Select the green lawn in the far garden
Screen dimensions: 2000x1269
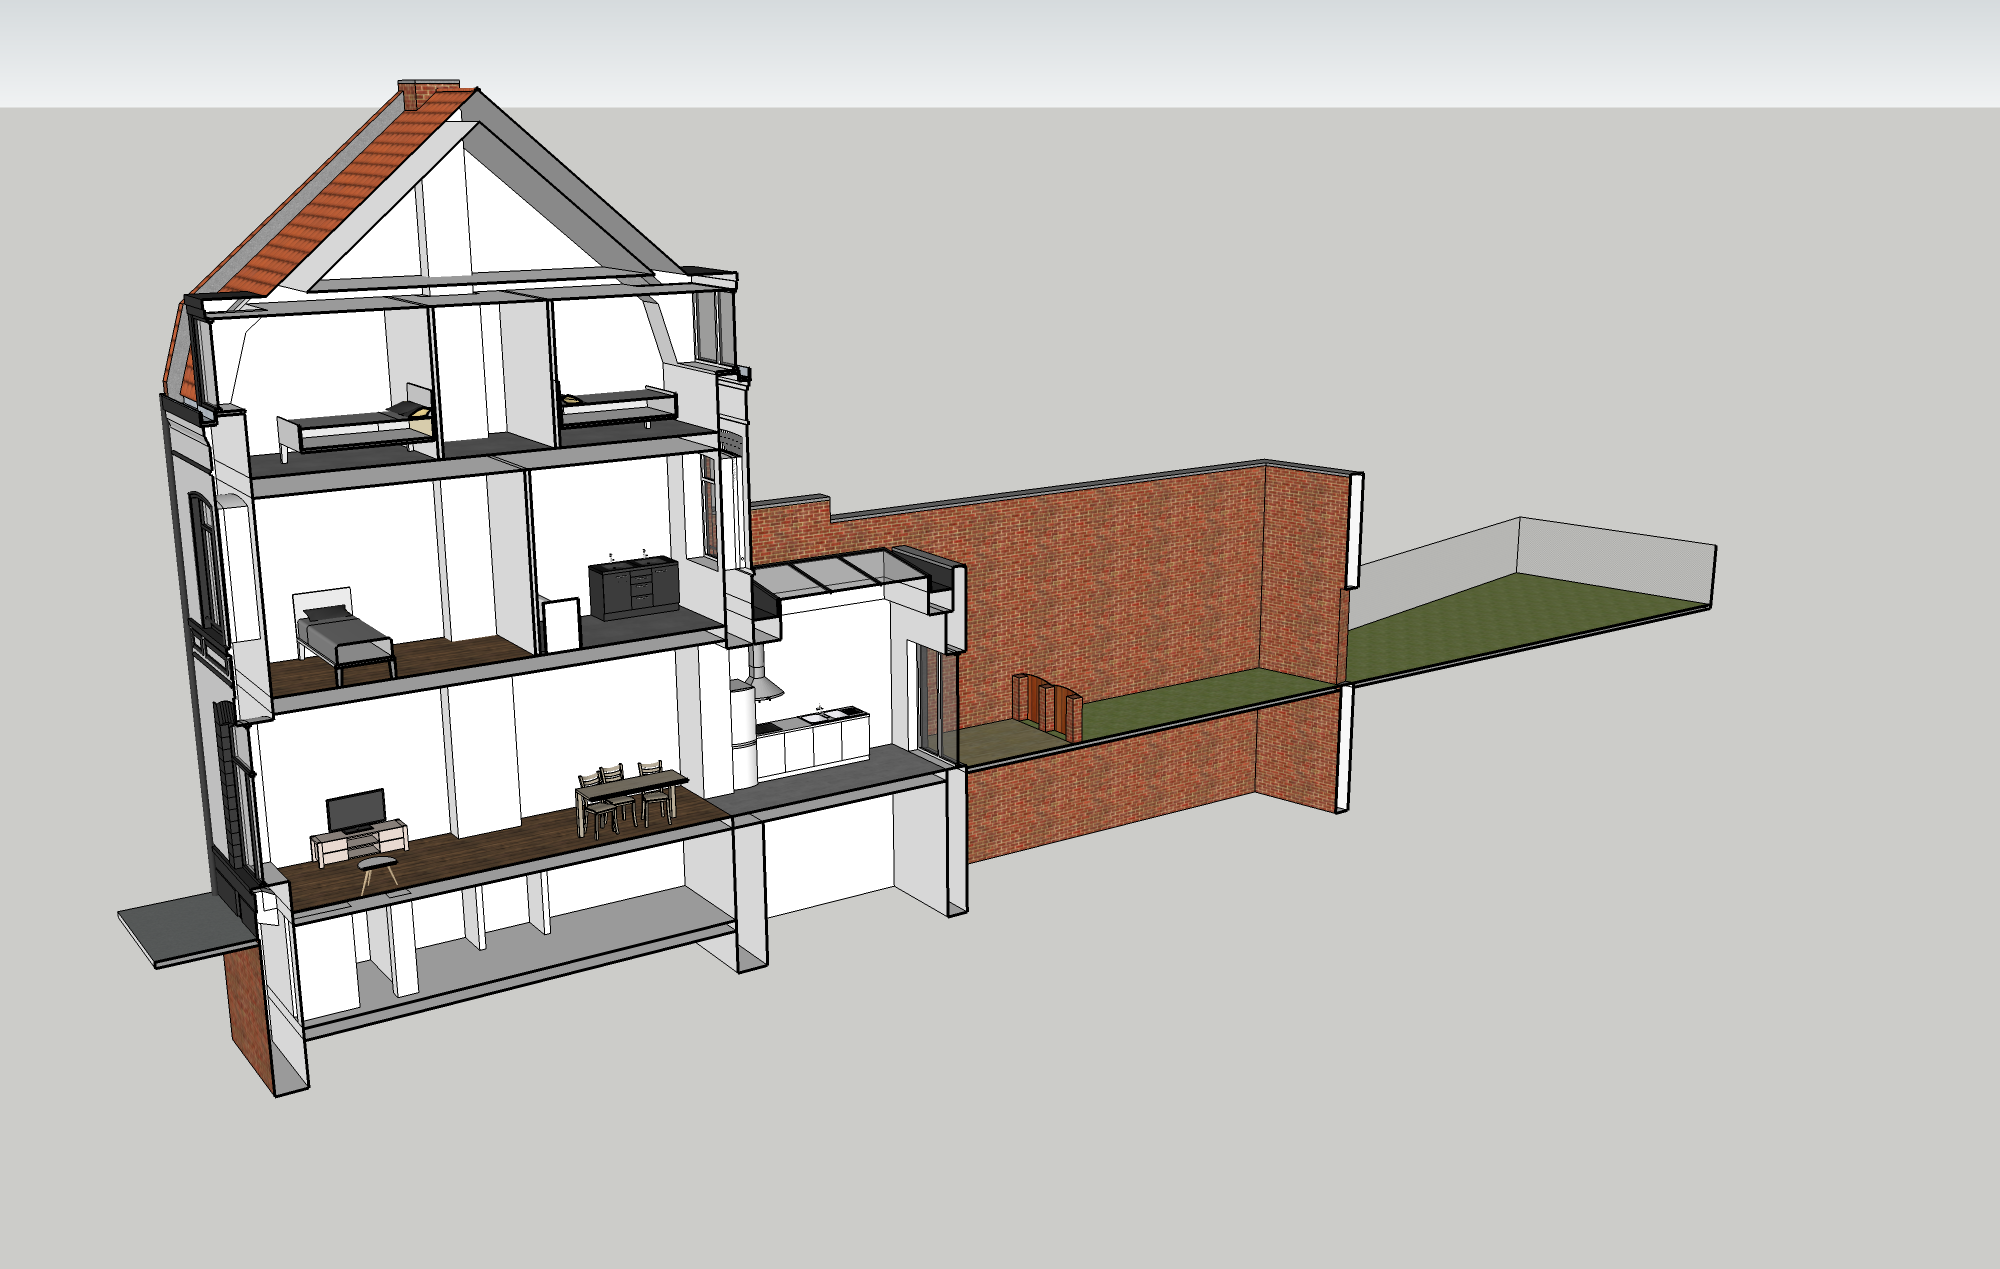pyautogui.click(x=1524, y=626)
